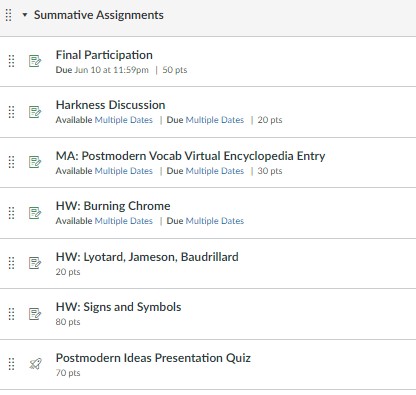Click drag handle beside Summative Assignments header

pyautogui.click(x=9, y=15)
